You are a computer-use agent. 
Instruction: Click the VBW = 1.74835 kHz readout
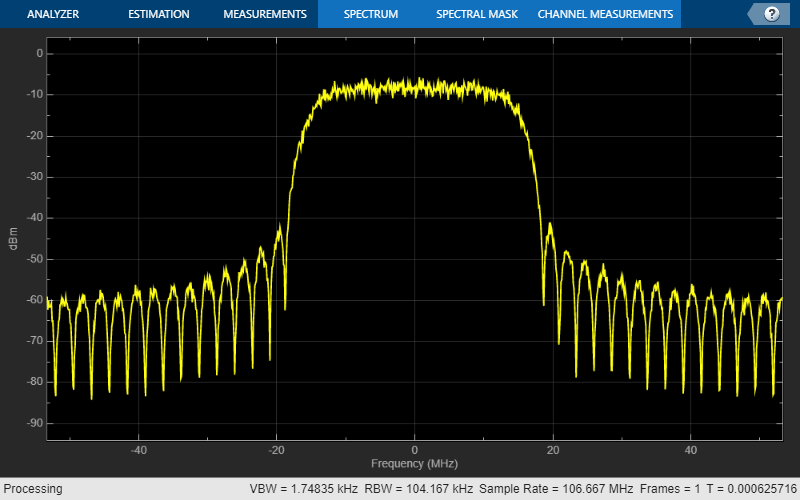pos(304,488)
